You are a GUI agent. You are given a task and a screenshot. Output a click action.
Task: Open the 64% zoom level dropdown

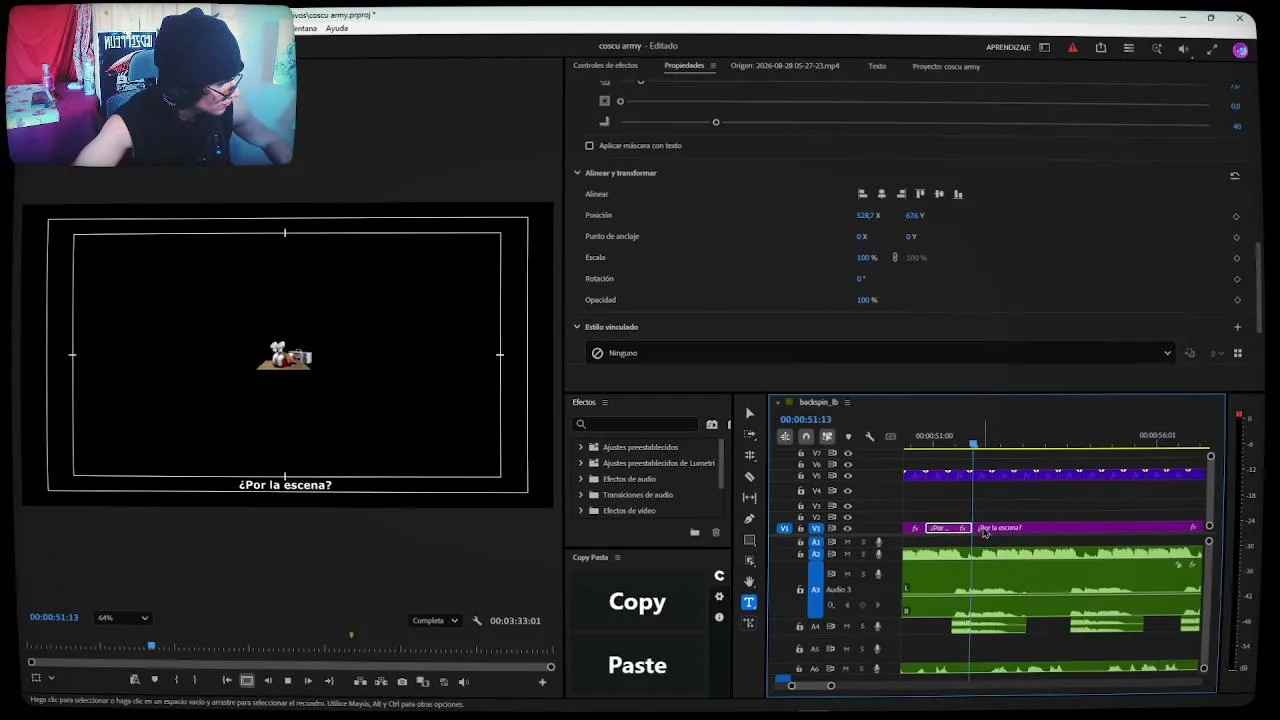pos(123,618)
